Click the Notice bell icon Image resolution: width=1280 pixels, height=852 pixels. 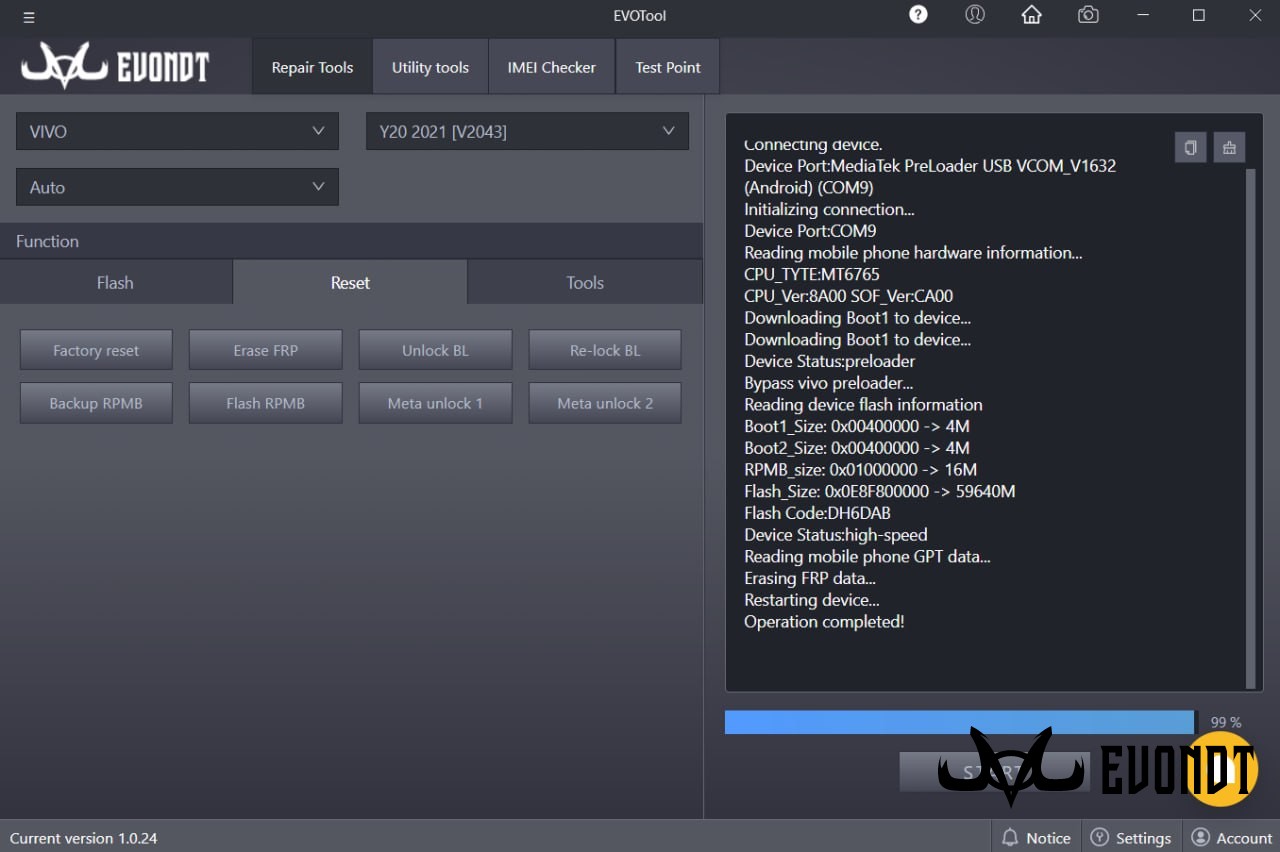click(x=1010, y=838)
